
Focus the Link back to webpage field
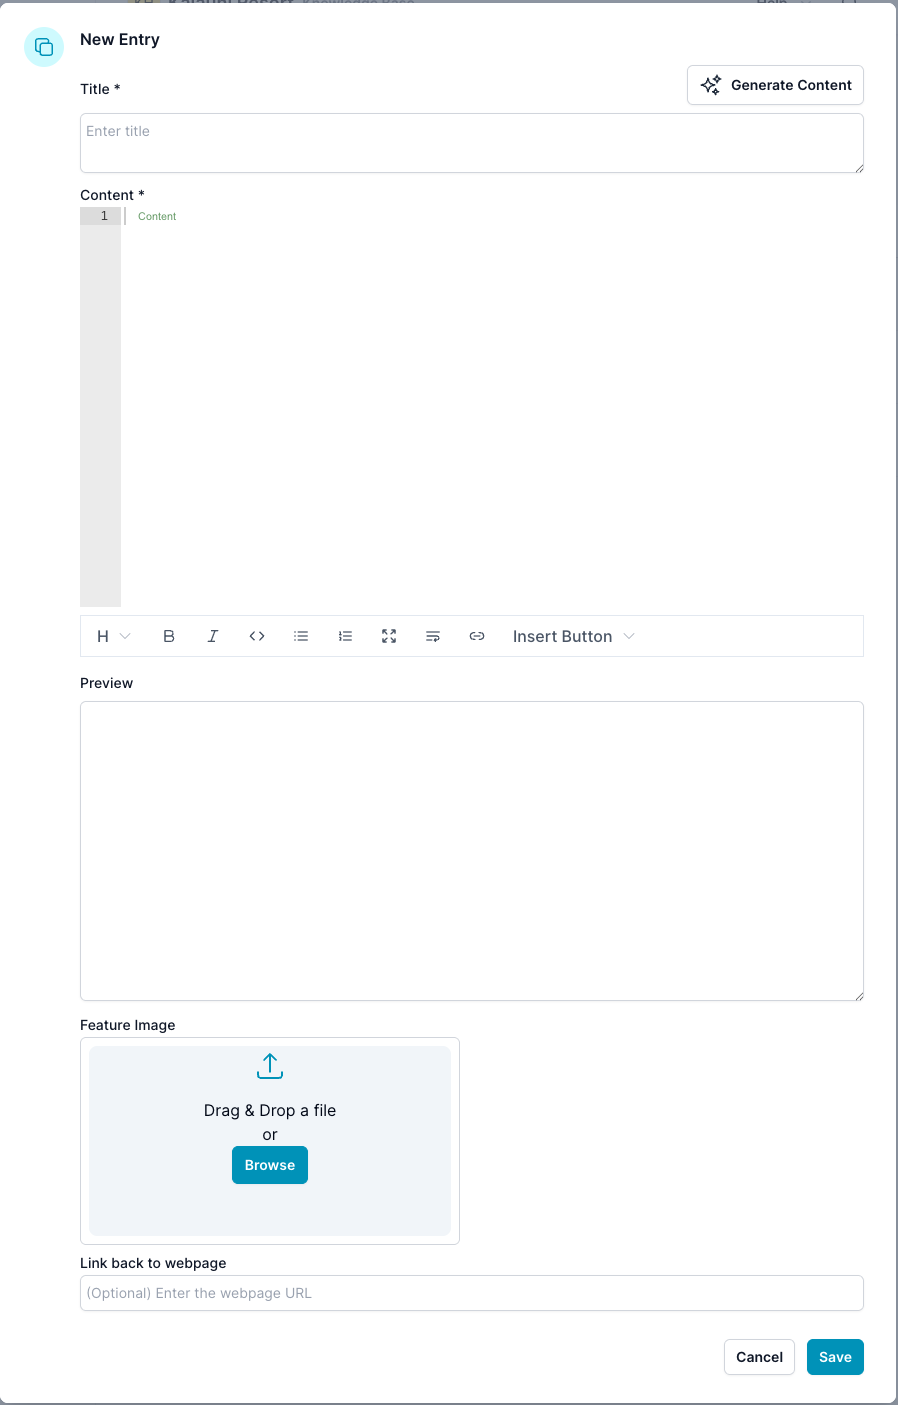tap(472, 1293)
